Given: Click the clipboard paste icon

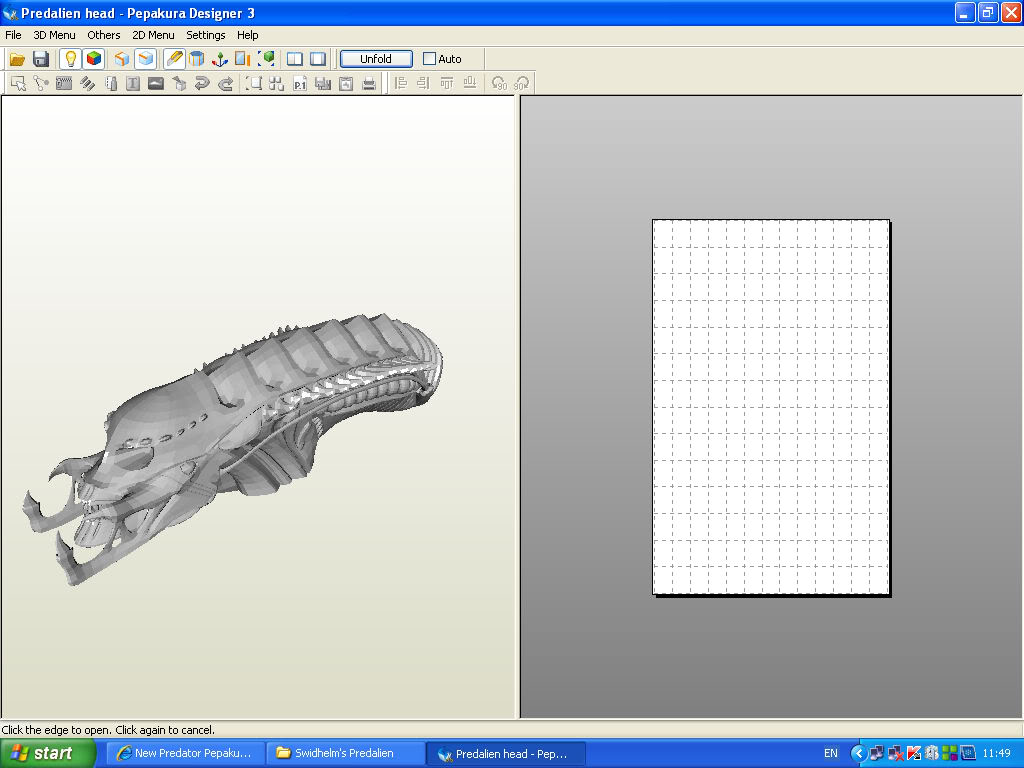Looking at the screenshot, I should [346, 84].
